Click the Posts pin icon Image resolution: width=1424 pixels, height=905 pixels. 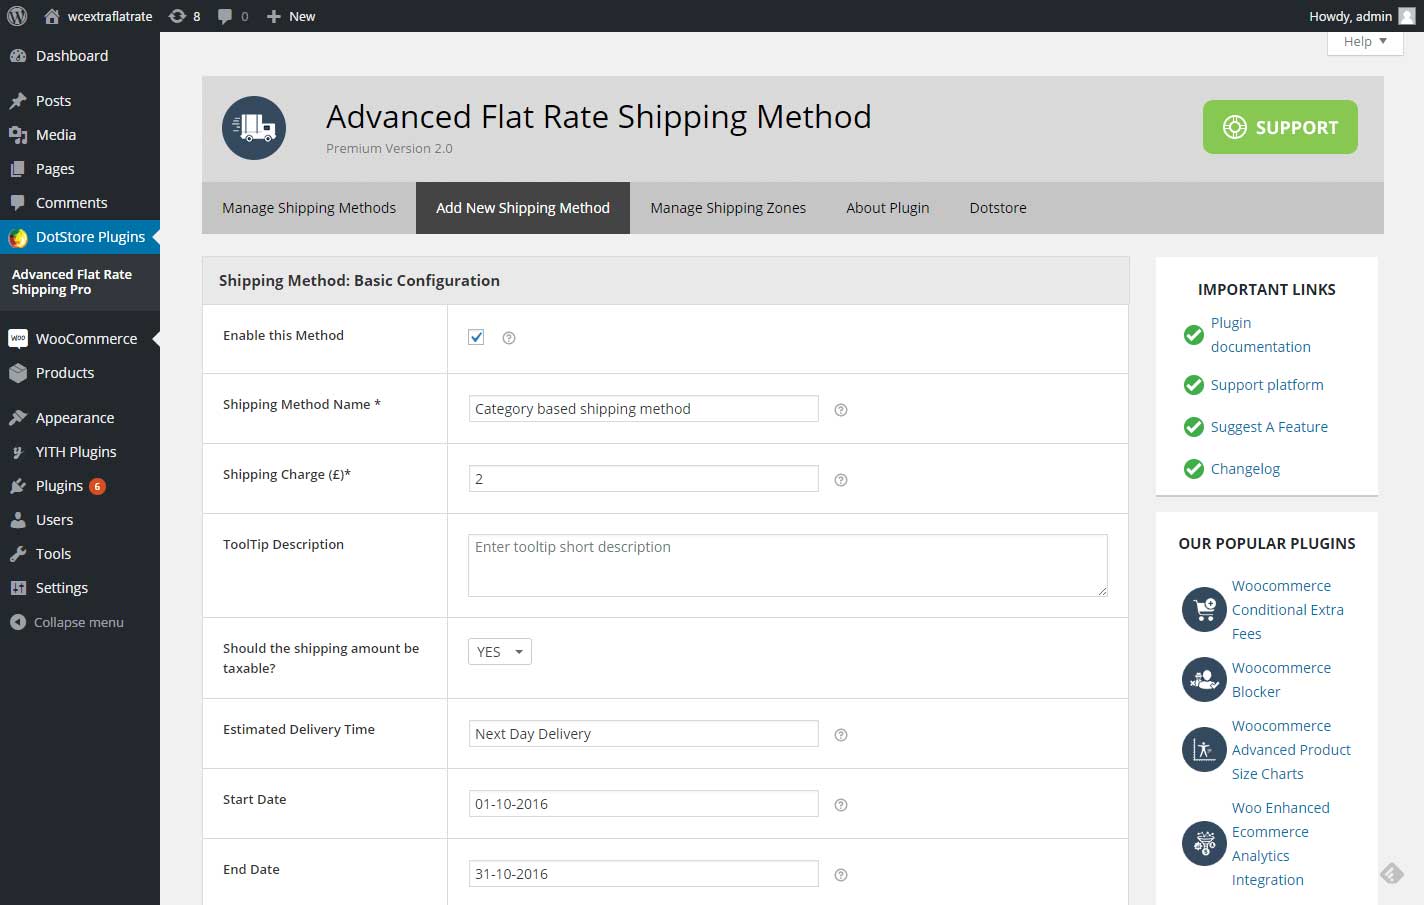18,101
